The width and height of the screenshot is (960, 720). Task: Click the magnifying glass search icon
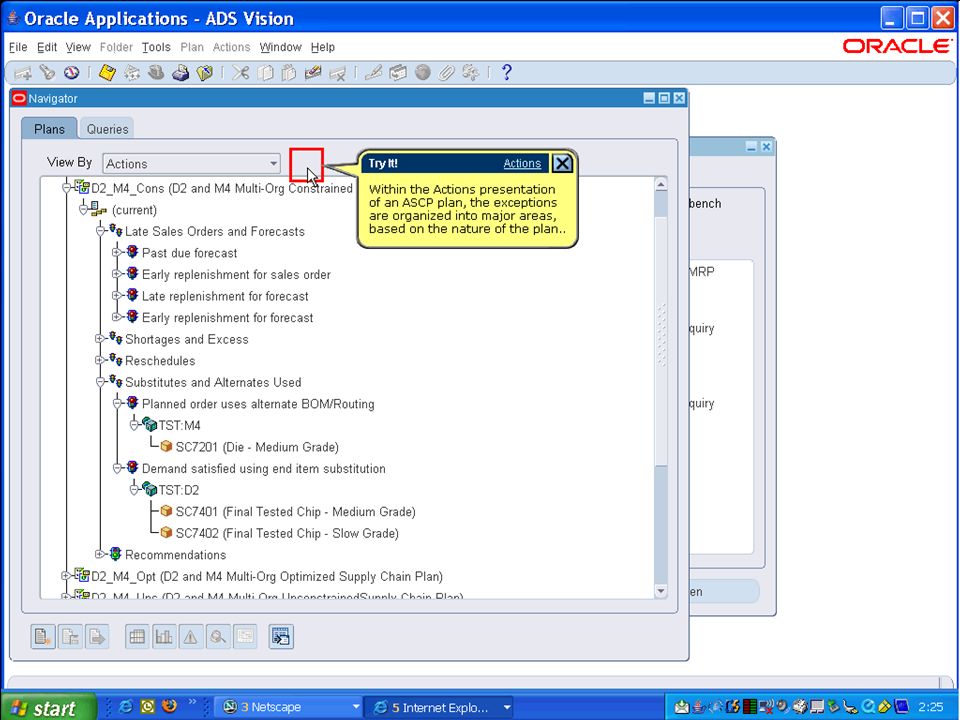[x=217, y=637]
